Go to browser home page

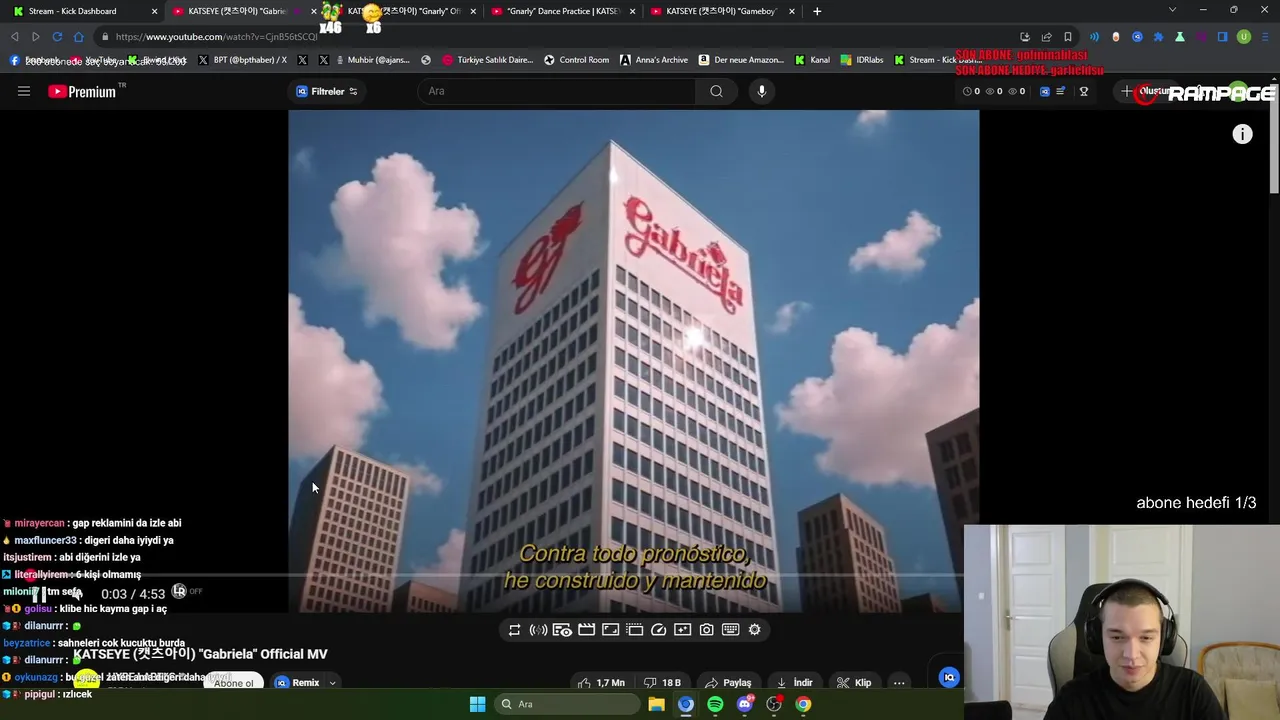[78, 37]
